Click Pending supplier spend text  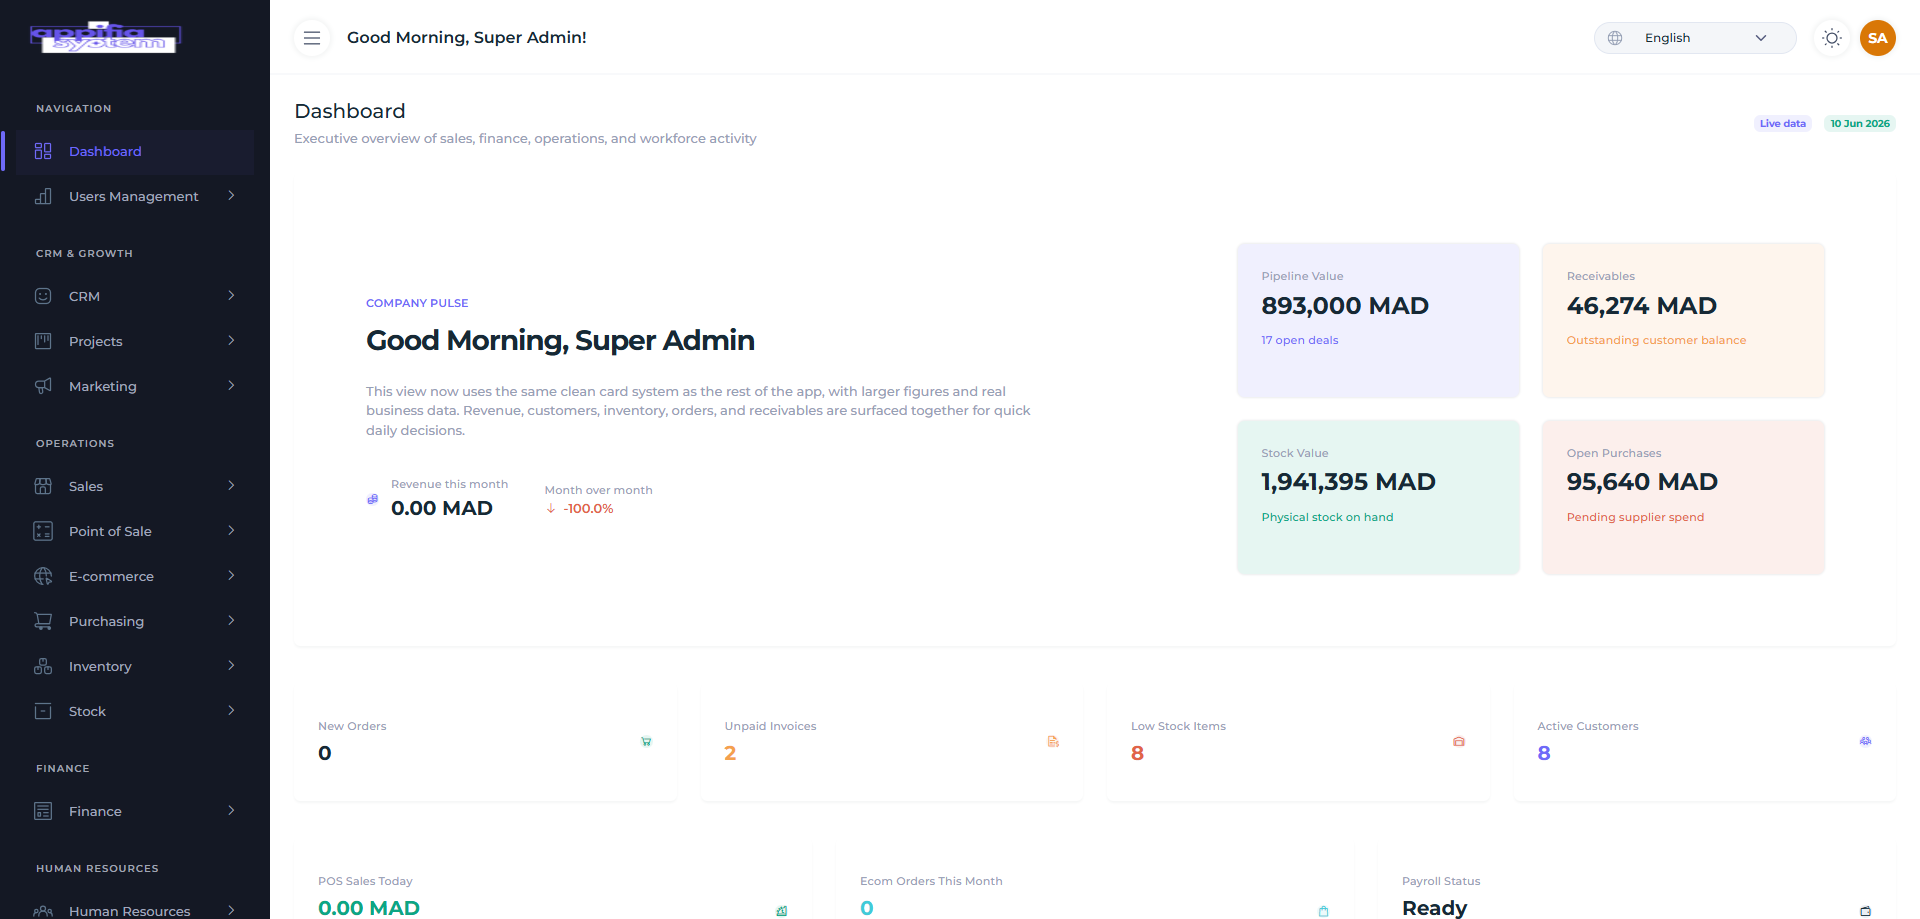[x=1635, y=517]
